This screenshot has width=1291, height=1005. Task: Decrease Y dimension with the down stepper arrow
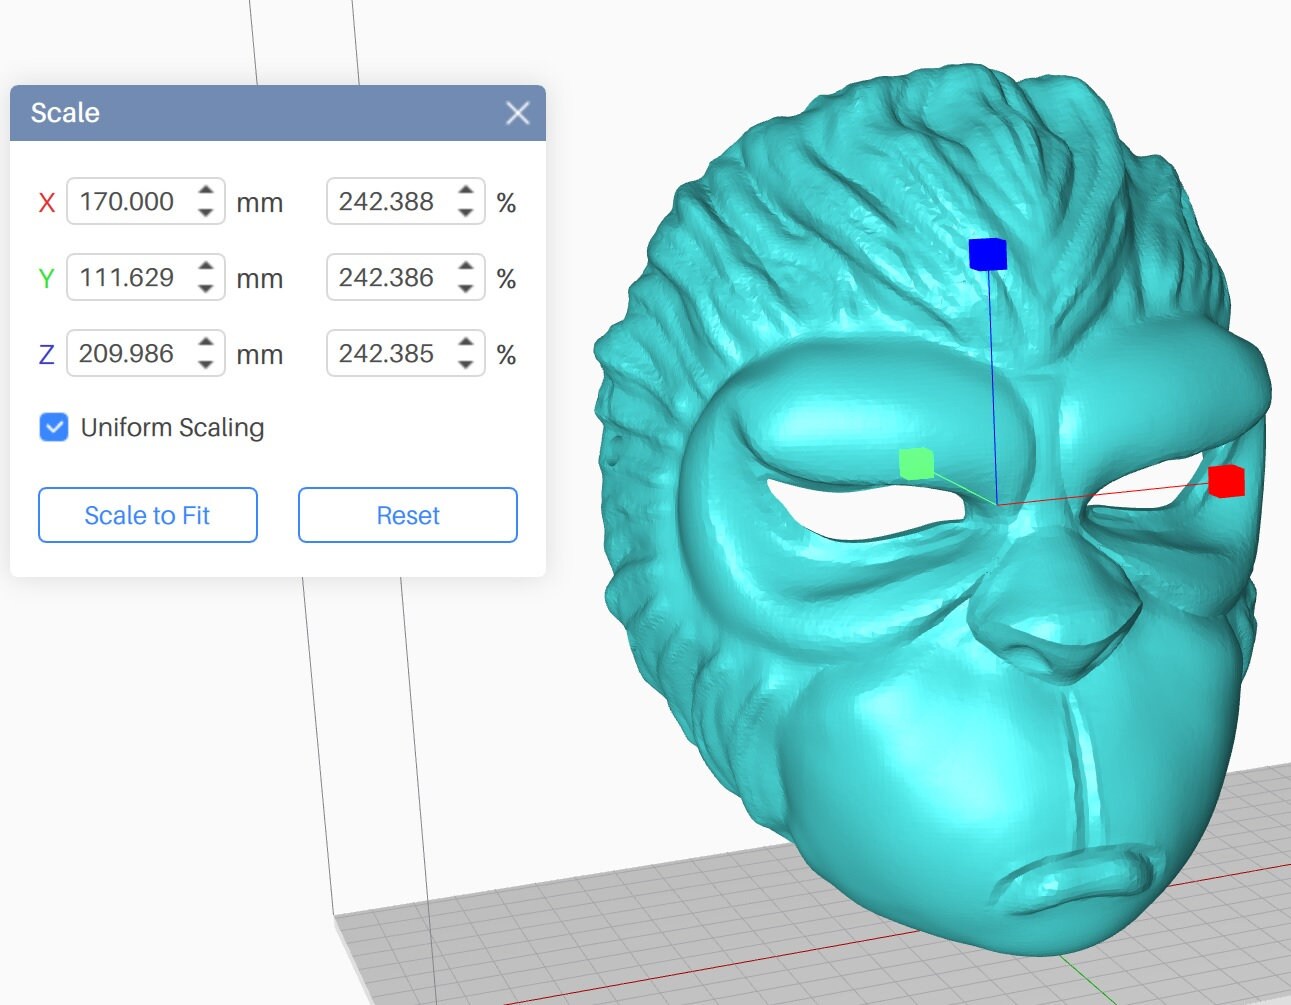pos(205,287)
